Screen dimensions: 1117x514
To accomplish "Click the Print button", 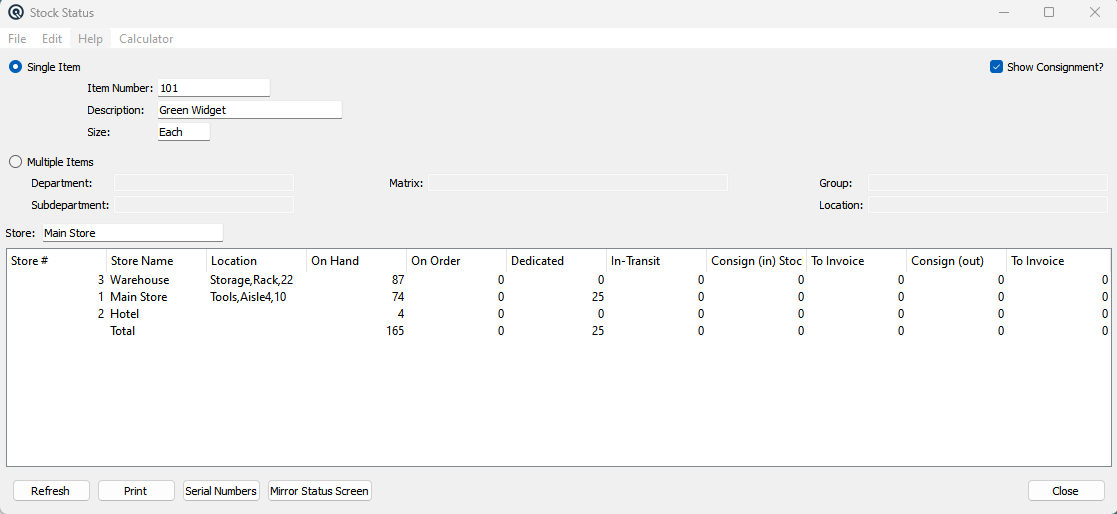I will tap(135, 491).
